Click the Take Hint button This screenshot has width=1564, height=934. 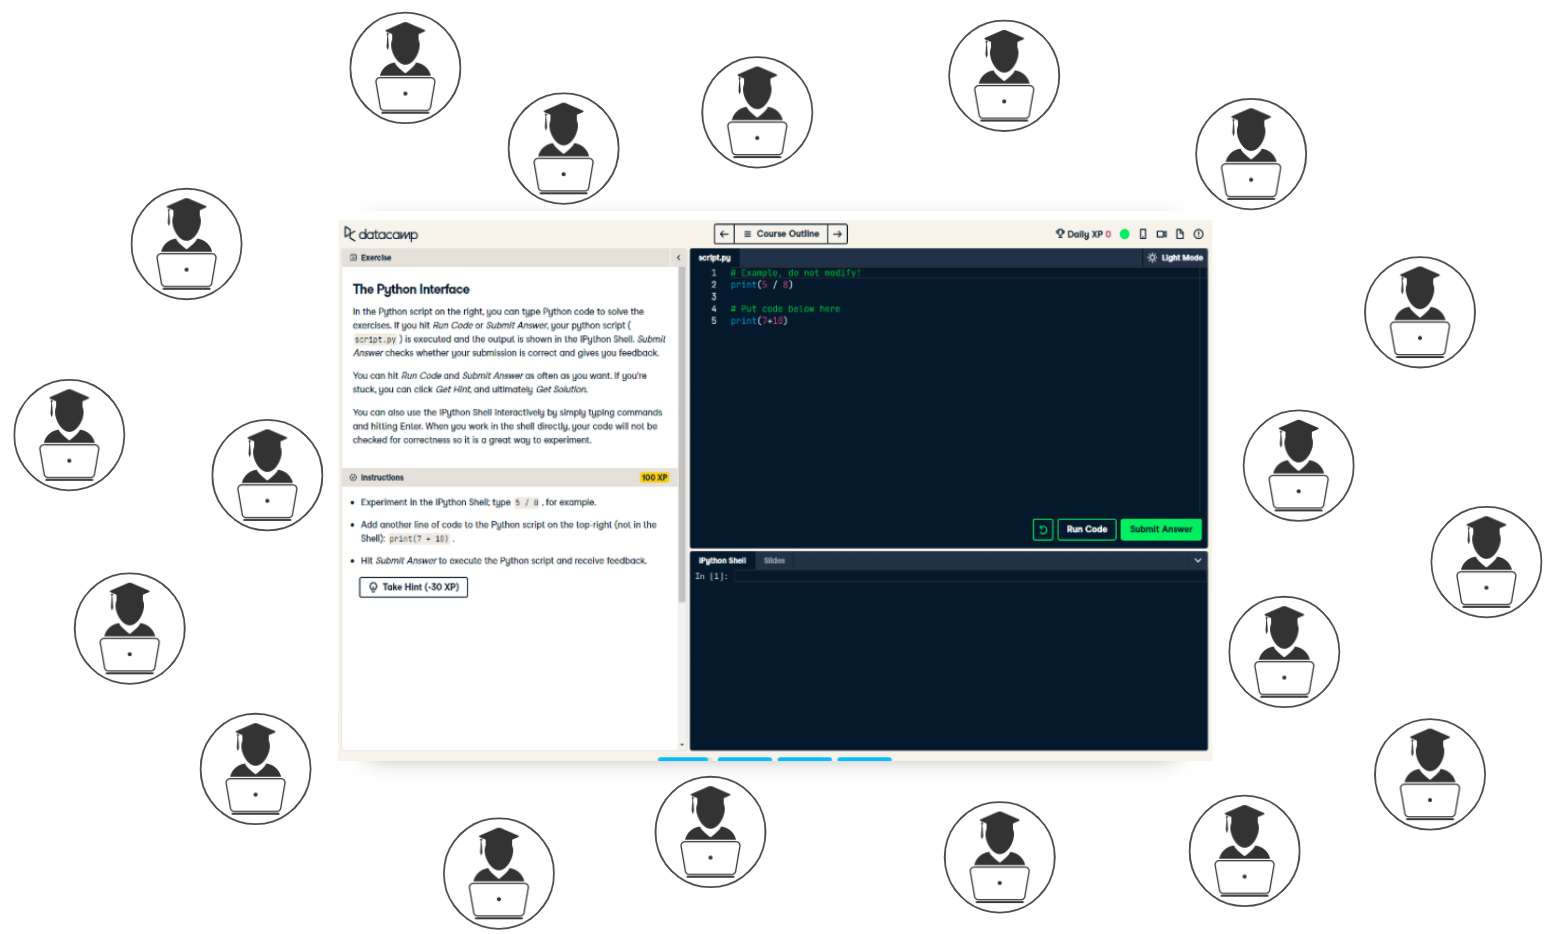coord(413,587)
